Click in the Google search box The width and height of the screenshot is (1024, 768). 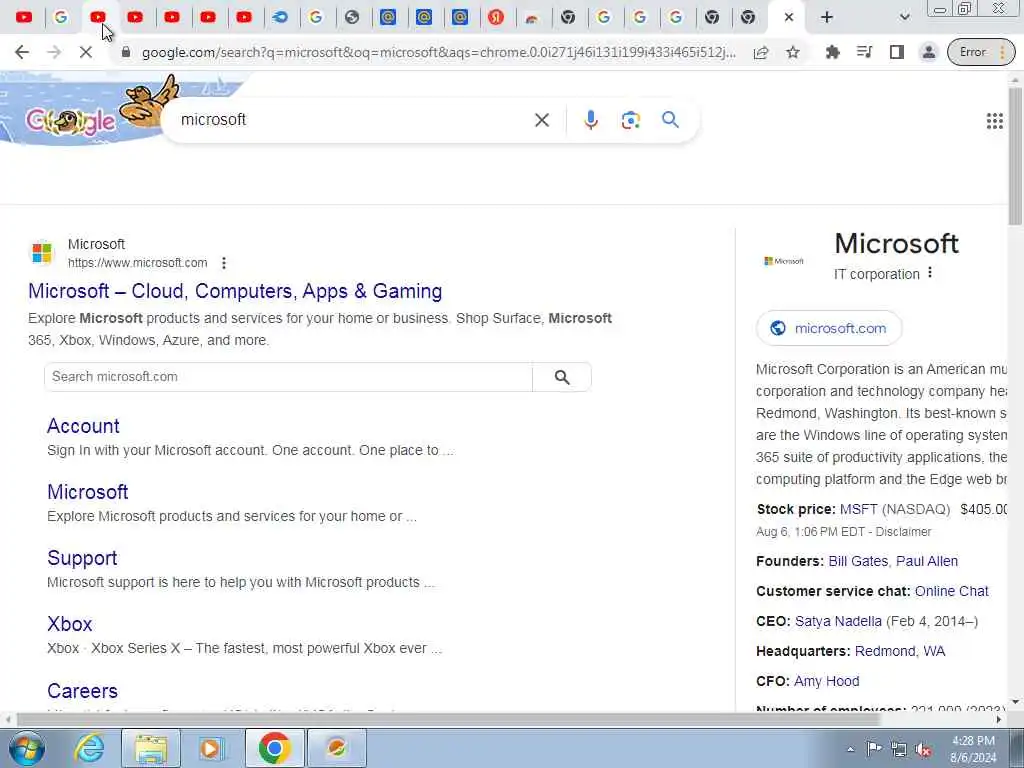(x=353, y=120)
